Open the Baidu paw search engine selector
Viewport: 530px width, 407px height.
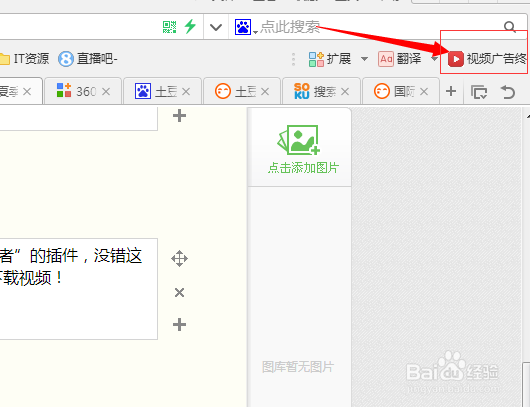click(246, 27)
